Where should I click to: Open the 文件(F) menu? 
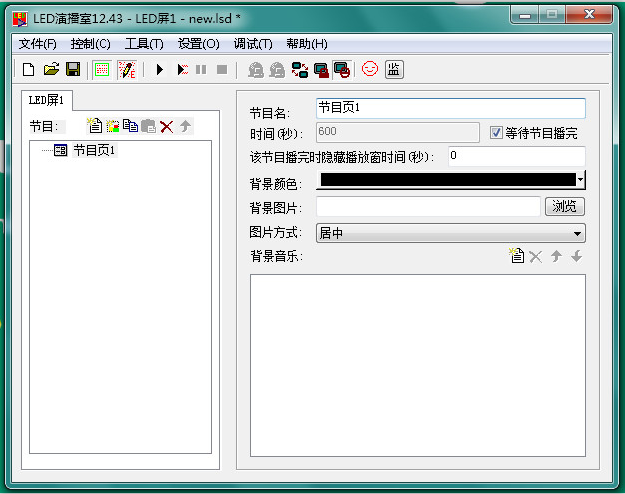coord(37,44)
